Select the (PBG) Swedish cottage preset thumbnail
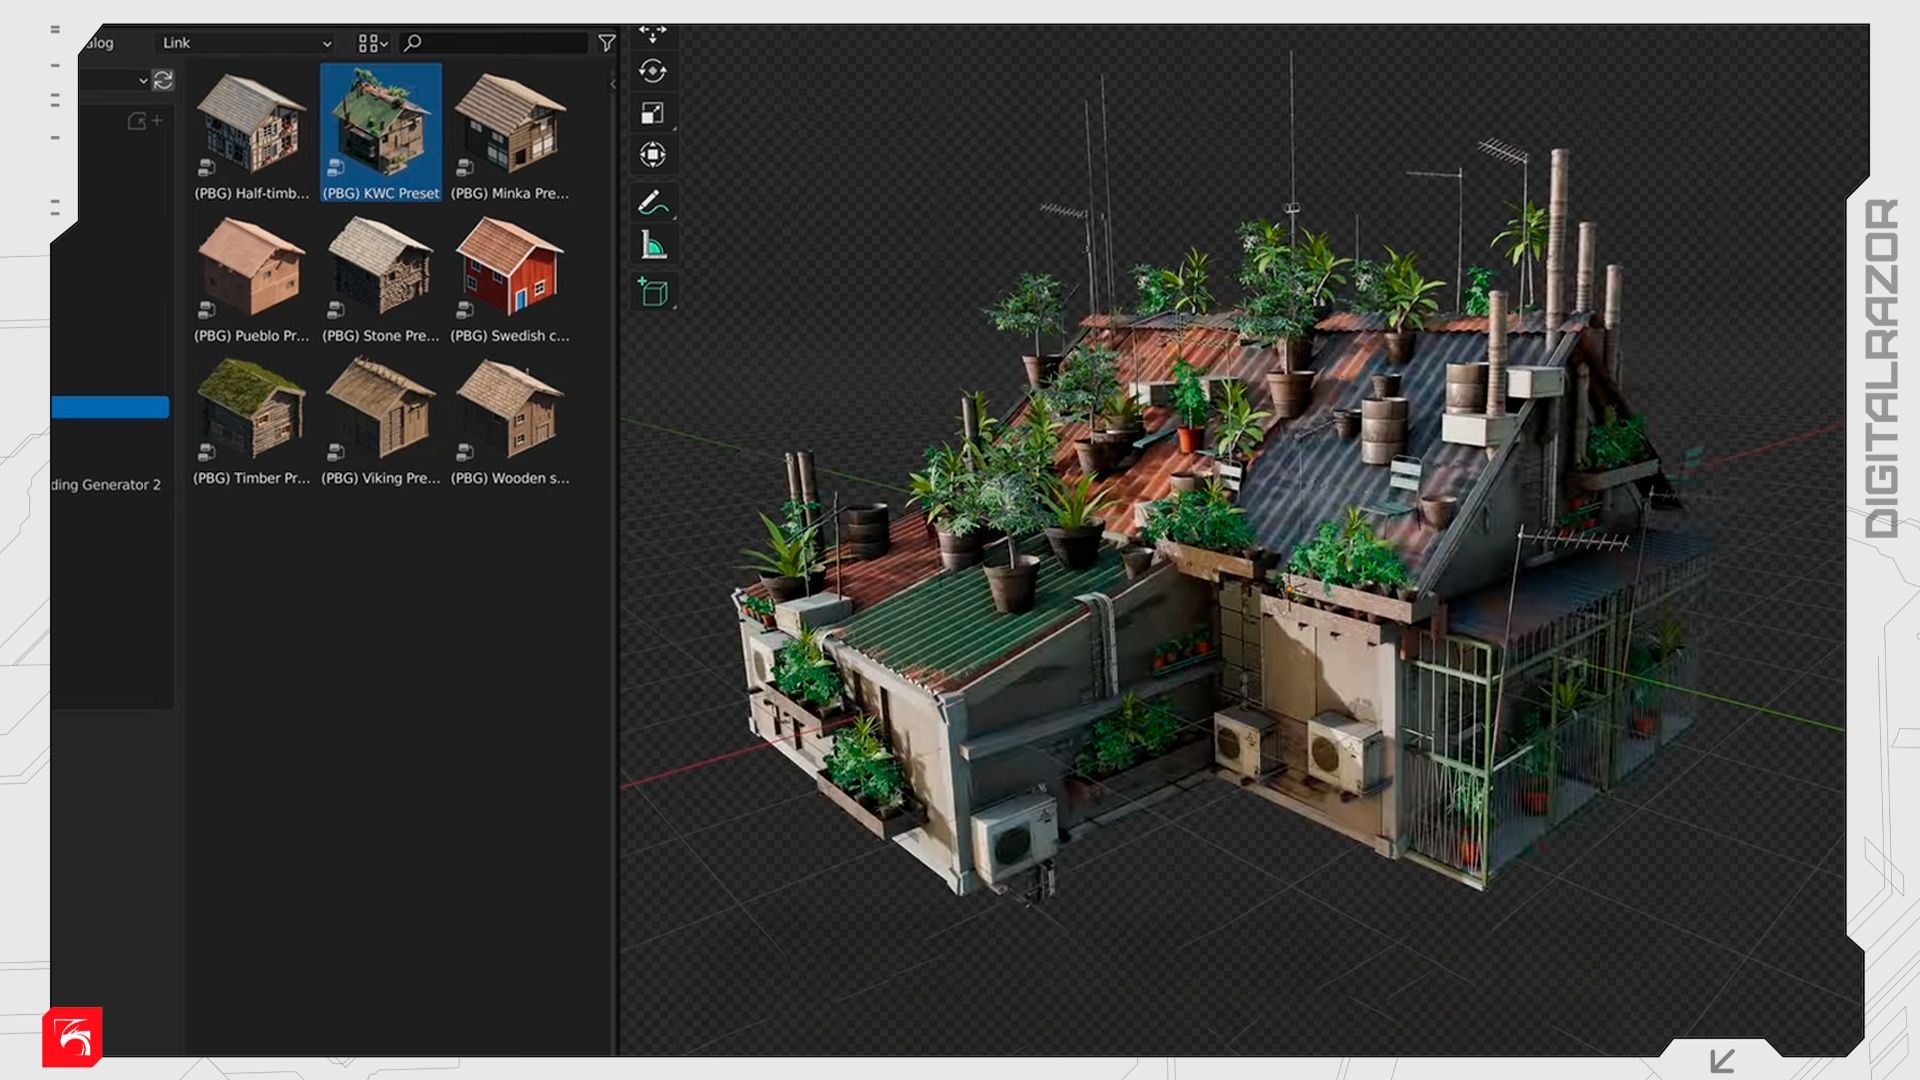The image size is (1920, 1080). (509, 268)
